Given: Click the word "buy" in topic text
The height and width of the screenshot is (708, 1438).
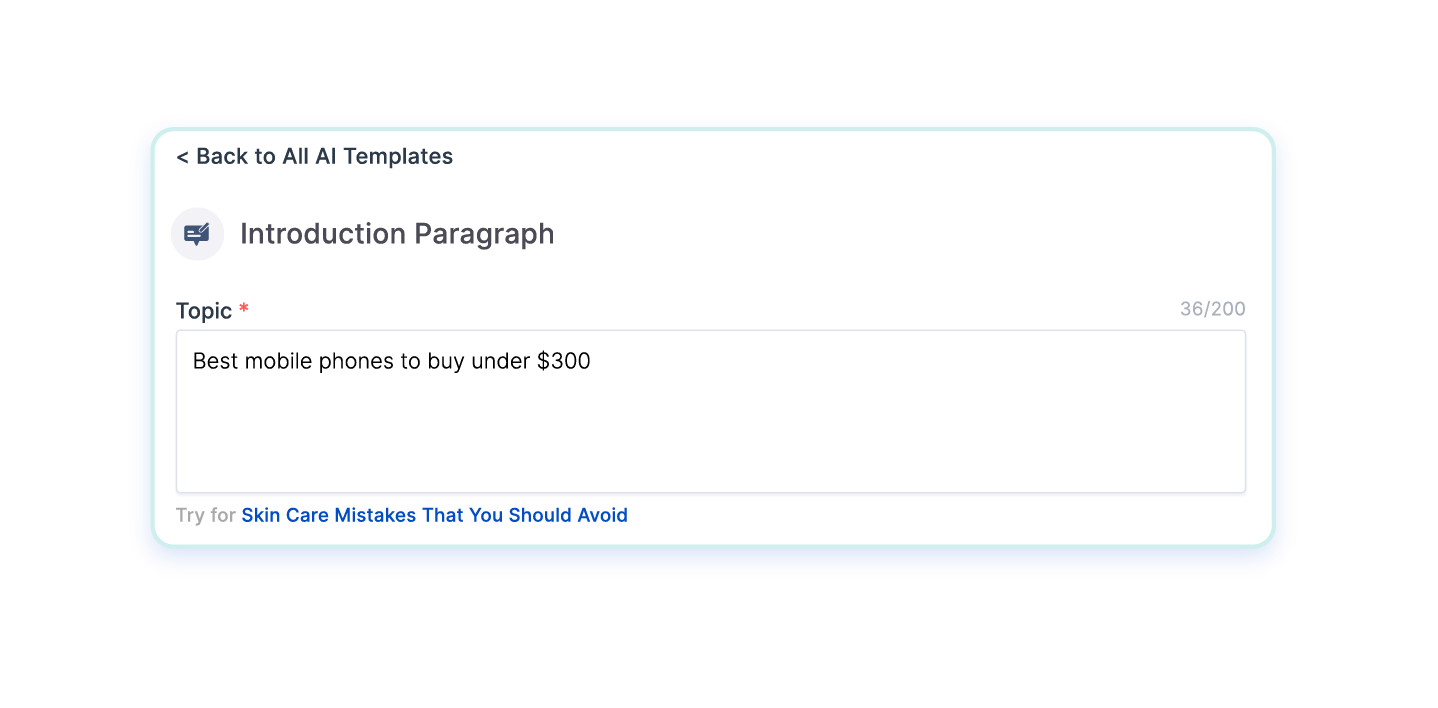Looking at the screenshot, I should (446, 362).
